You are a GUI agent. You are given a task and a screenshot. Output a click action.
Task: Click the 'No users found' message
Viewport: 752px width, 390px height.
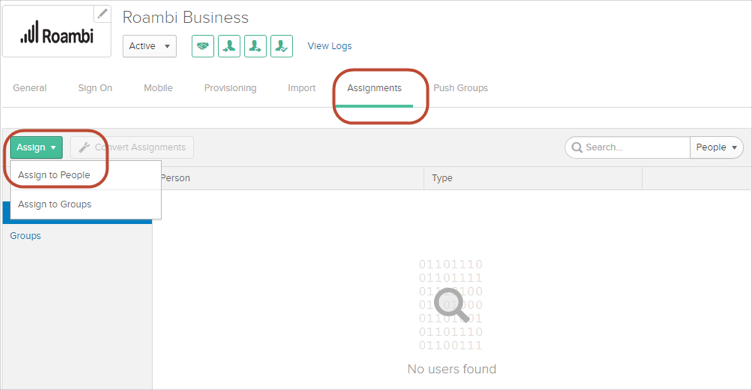coord(452,369)
